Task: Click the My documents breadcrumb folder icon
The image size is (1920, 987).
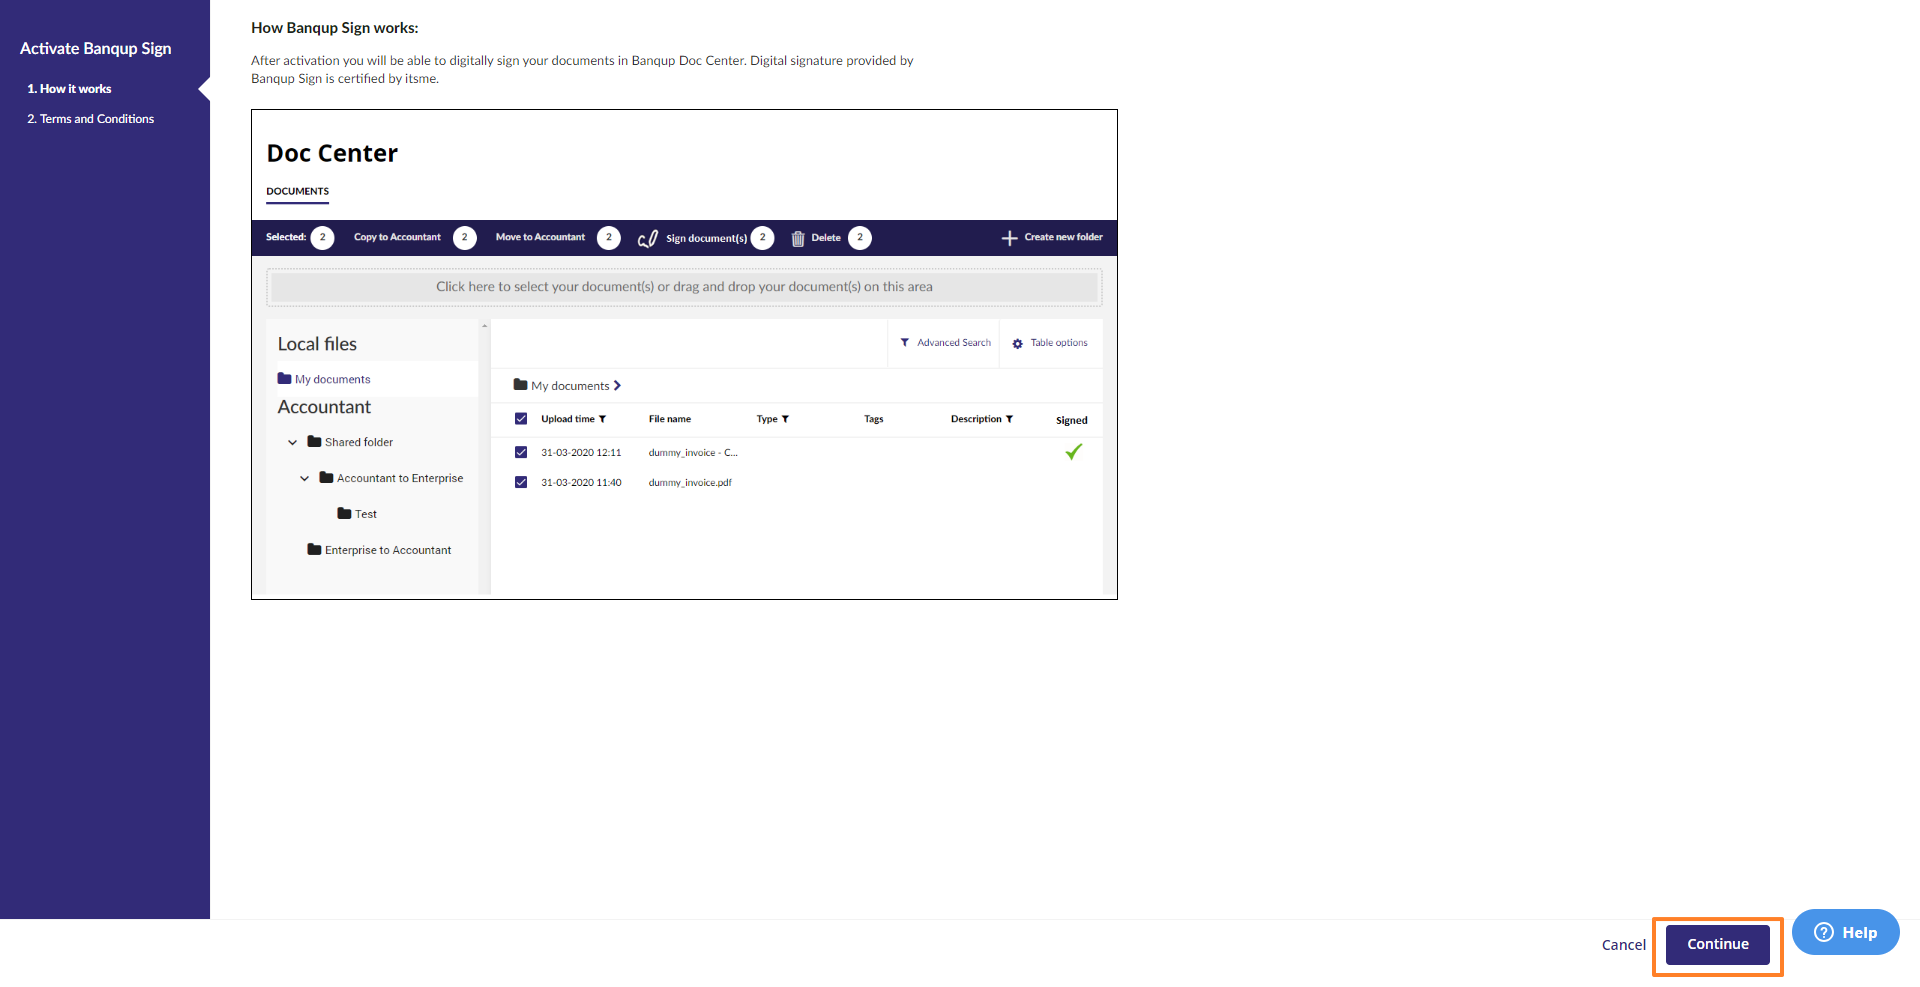Action: tap(520, 385)
